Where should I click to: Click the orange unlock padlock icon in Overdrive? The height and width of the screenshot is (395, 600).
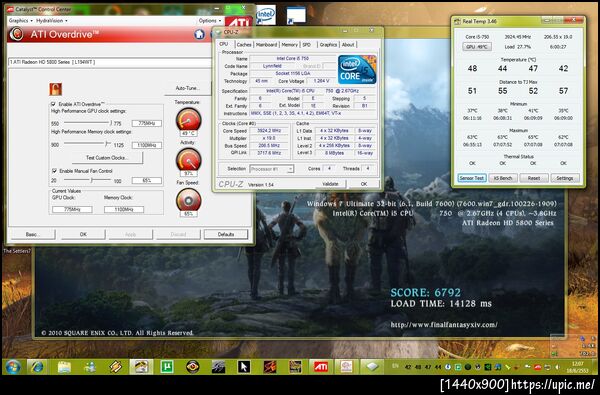click(x=55, y=89)
